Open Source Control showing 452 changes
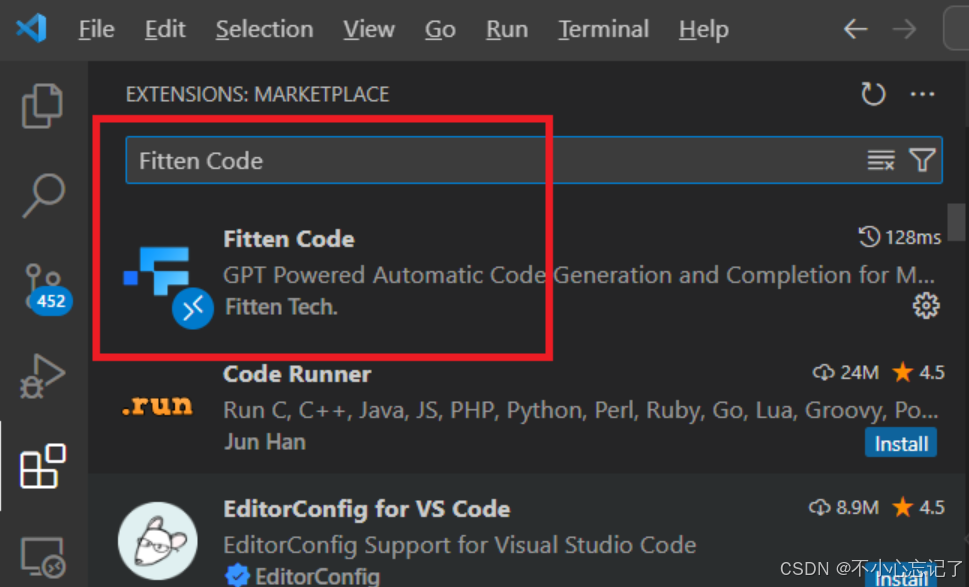The image size is (969, 587). [42, 285]
